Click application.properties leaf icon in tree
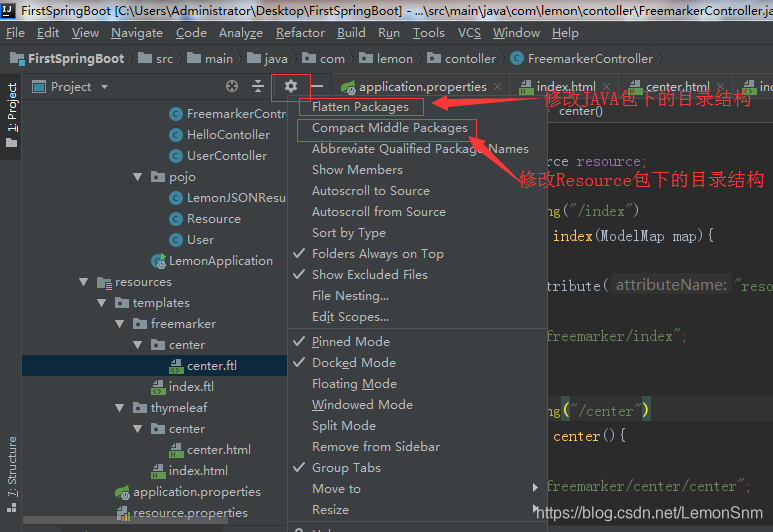The image size is (773, 532). (122, 492)
